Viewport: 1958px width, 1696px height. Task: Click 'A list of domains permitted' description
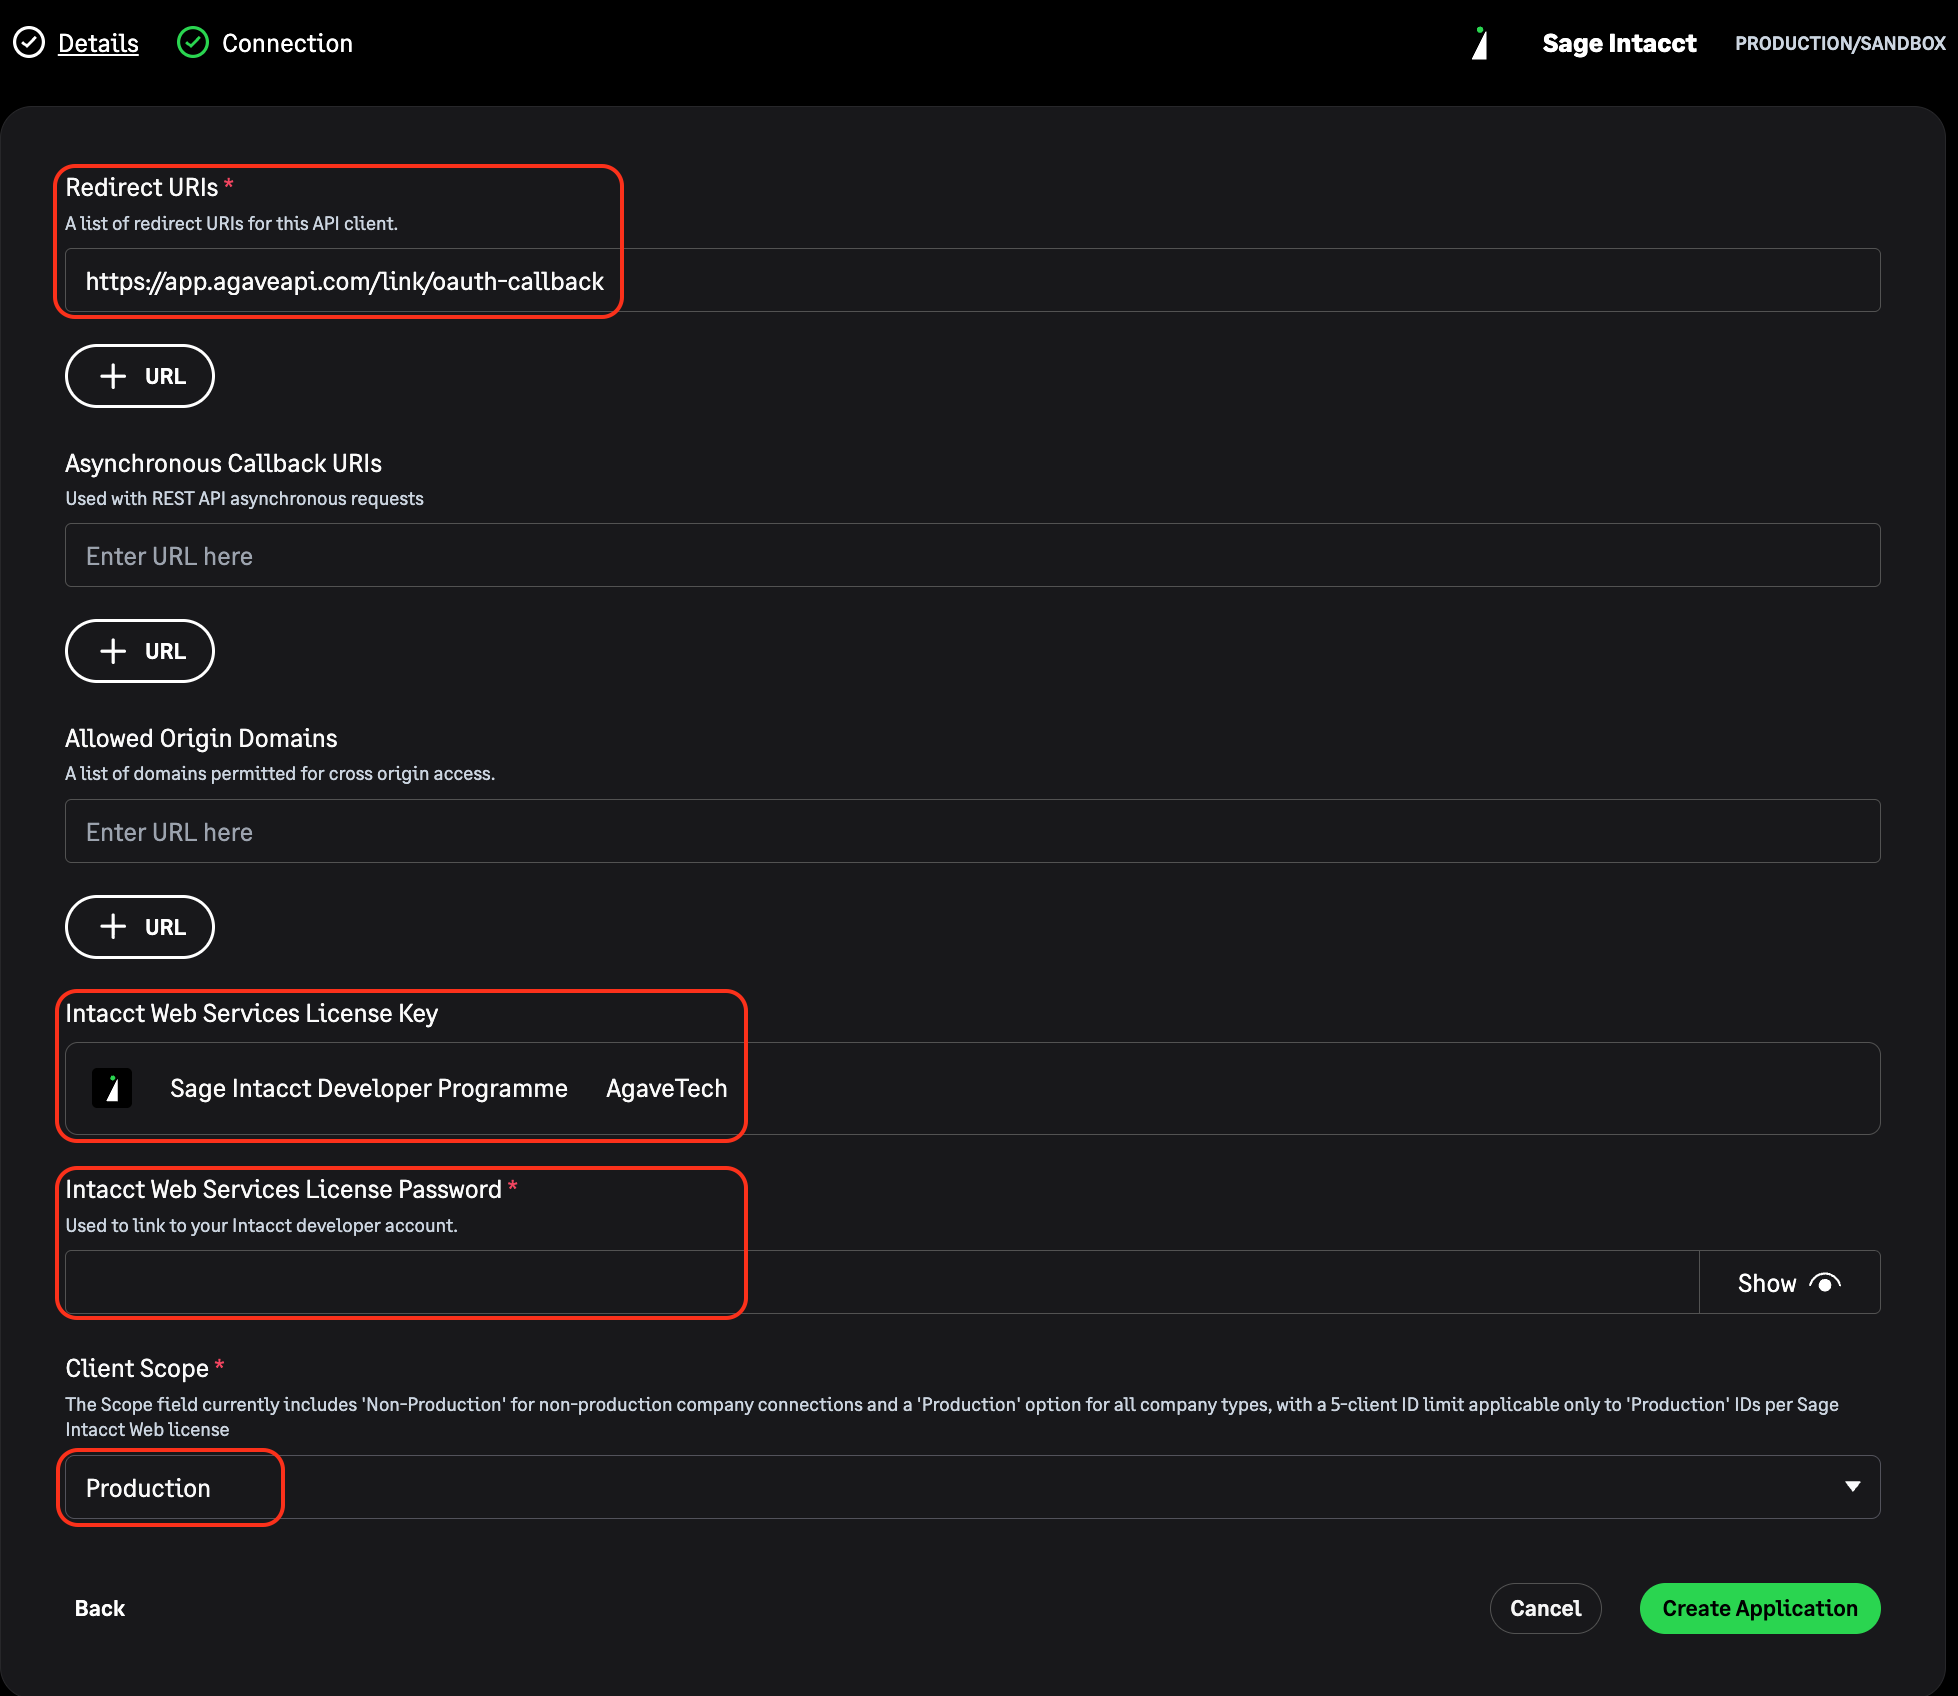click(280, 773)
